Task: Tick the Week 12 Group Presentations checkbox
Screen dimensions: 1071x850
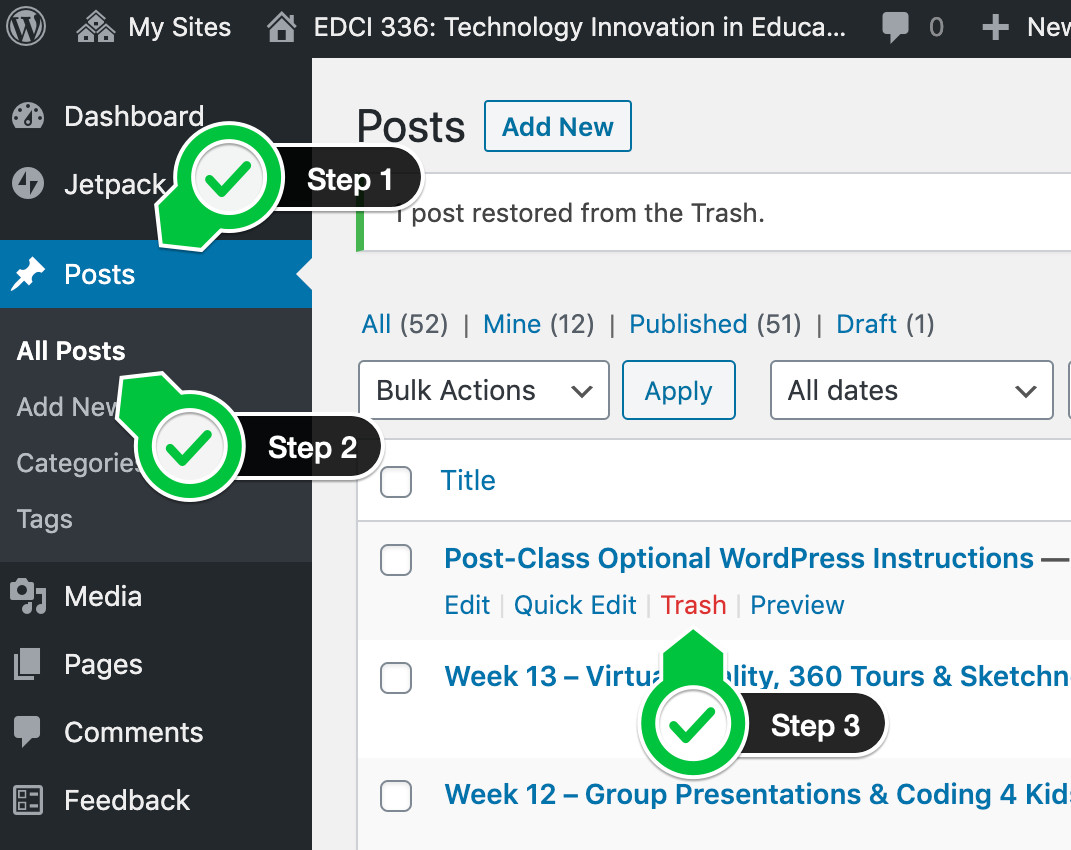Action: (x=396, y=796)
